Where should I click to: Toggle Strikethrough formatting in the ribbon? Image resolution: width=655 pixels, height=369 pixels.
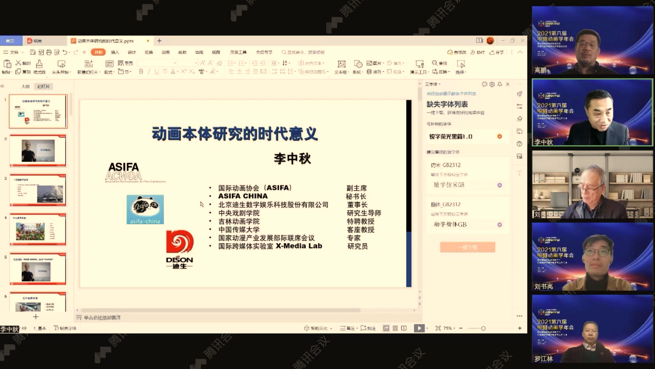point(165,72)
